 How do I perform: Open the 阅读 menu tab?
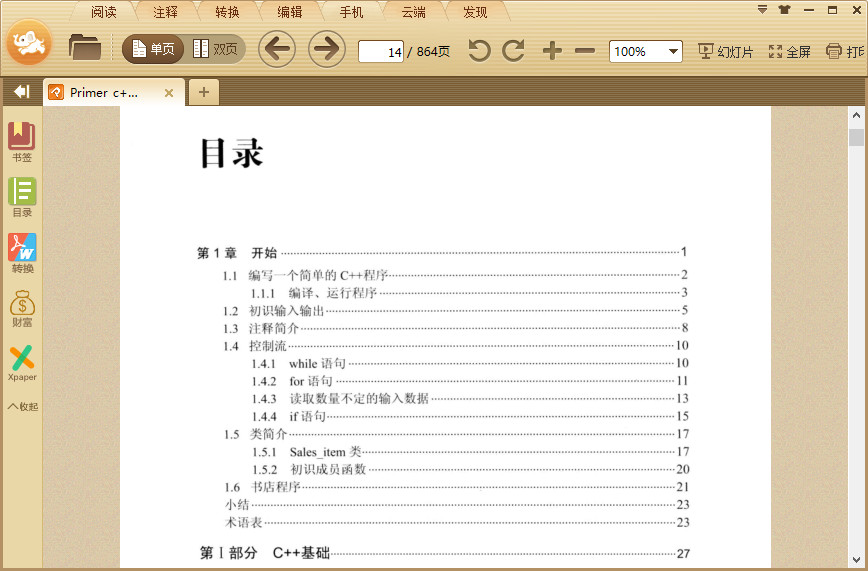[x=104, y=12]
